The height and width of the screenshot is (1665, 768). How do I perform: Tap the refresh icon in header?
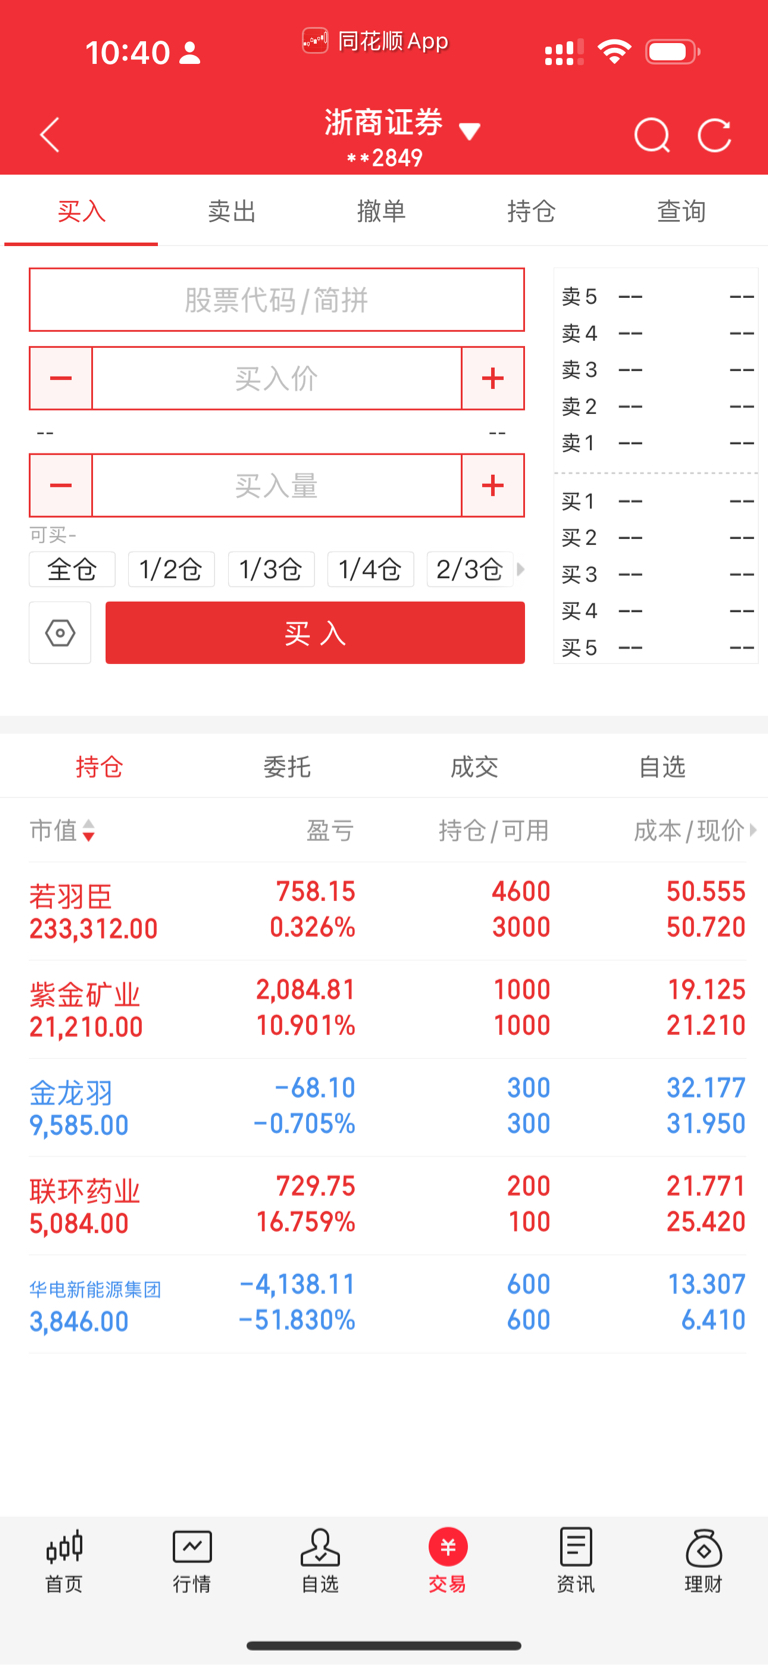(714, 135)
